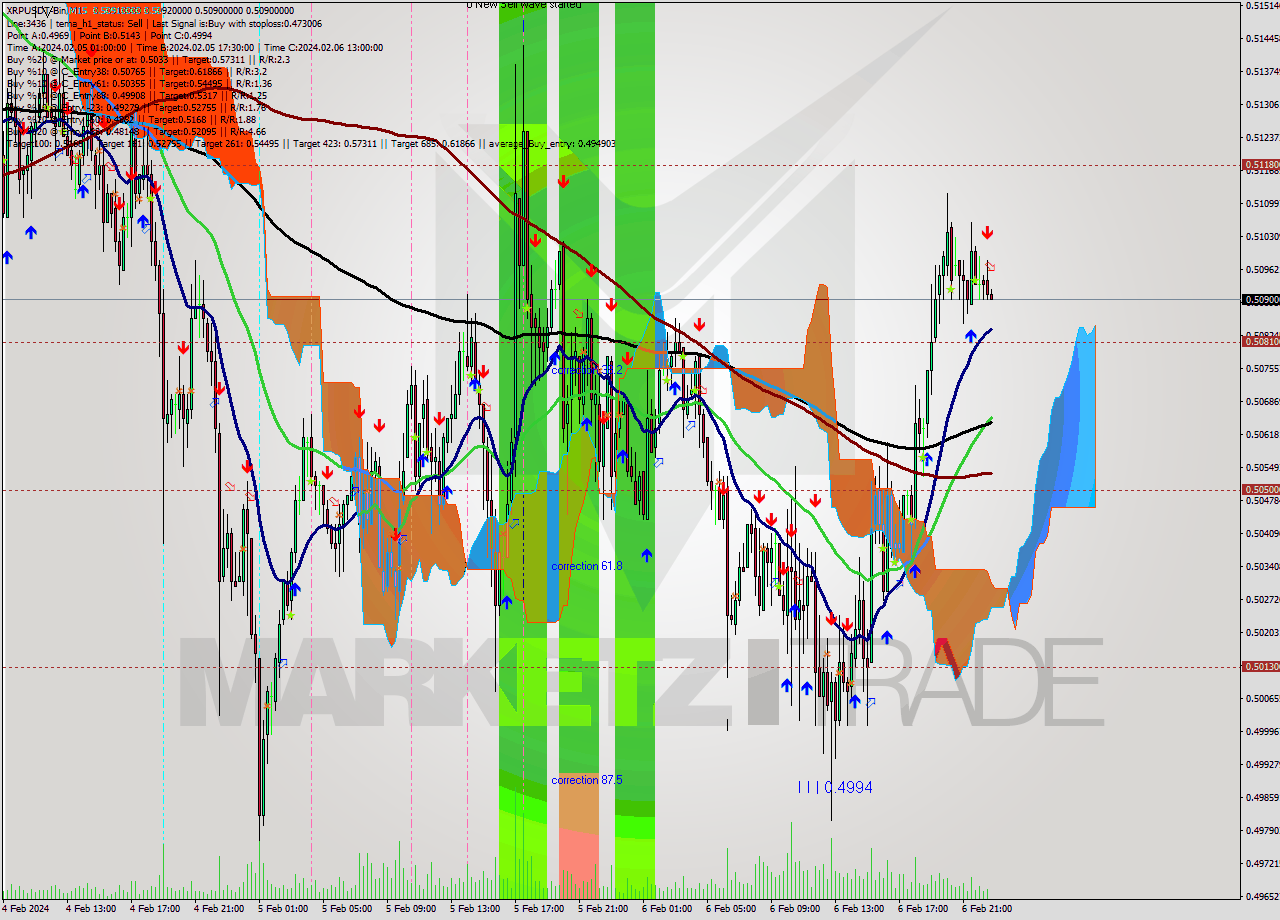The height and width of the screenshot is (920, 1280).
Task: Click the '5 Feb 09:00' time axis label
Action: click(x=411, y=909)
